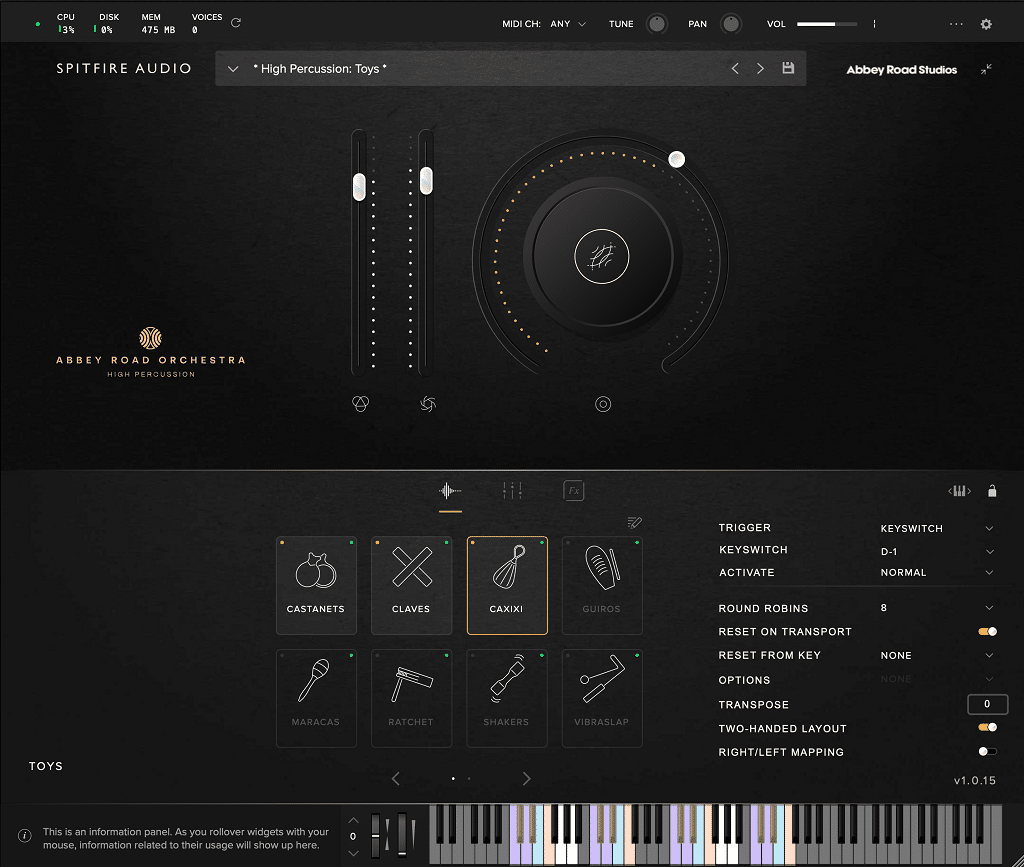This screenshot has width=1024, height=867.
Task: Open the settings gear
Action: [x=986, y=24]
